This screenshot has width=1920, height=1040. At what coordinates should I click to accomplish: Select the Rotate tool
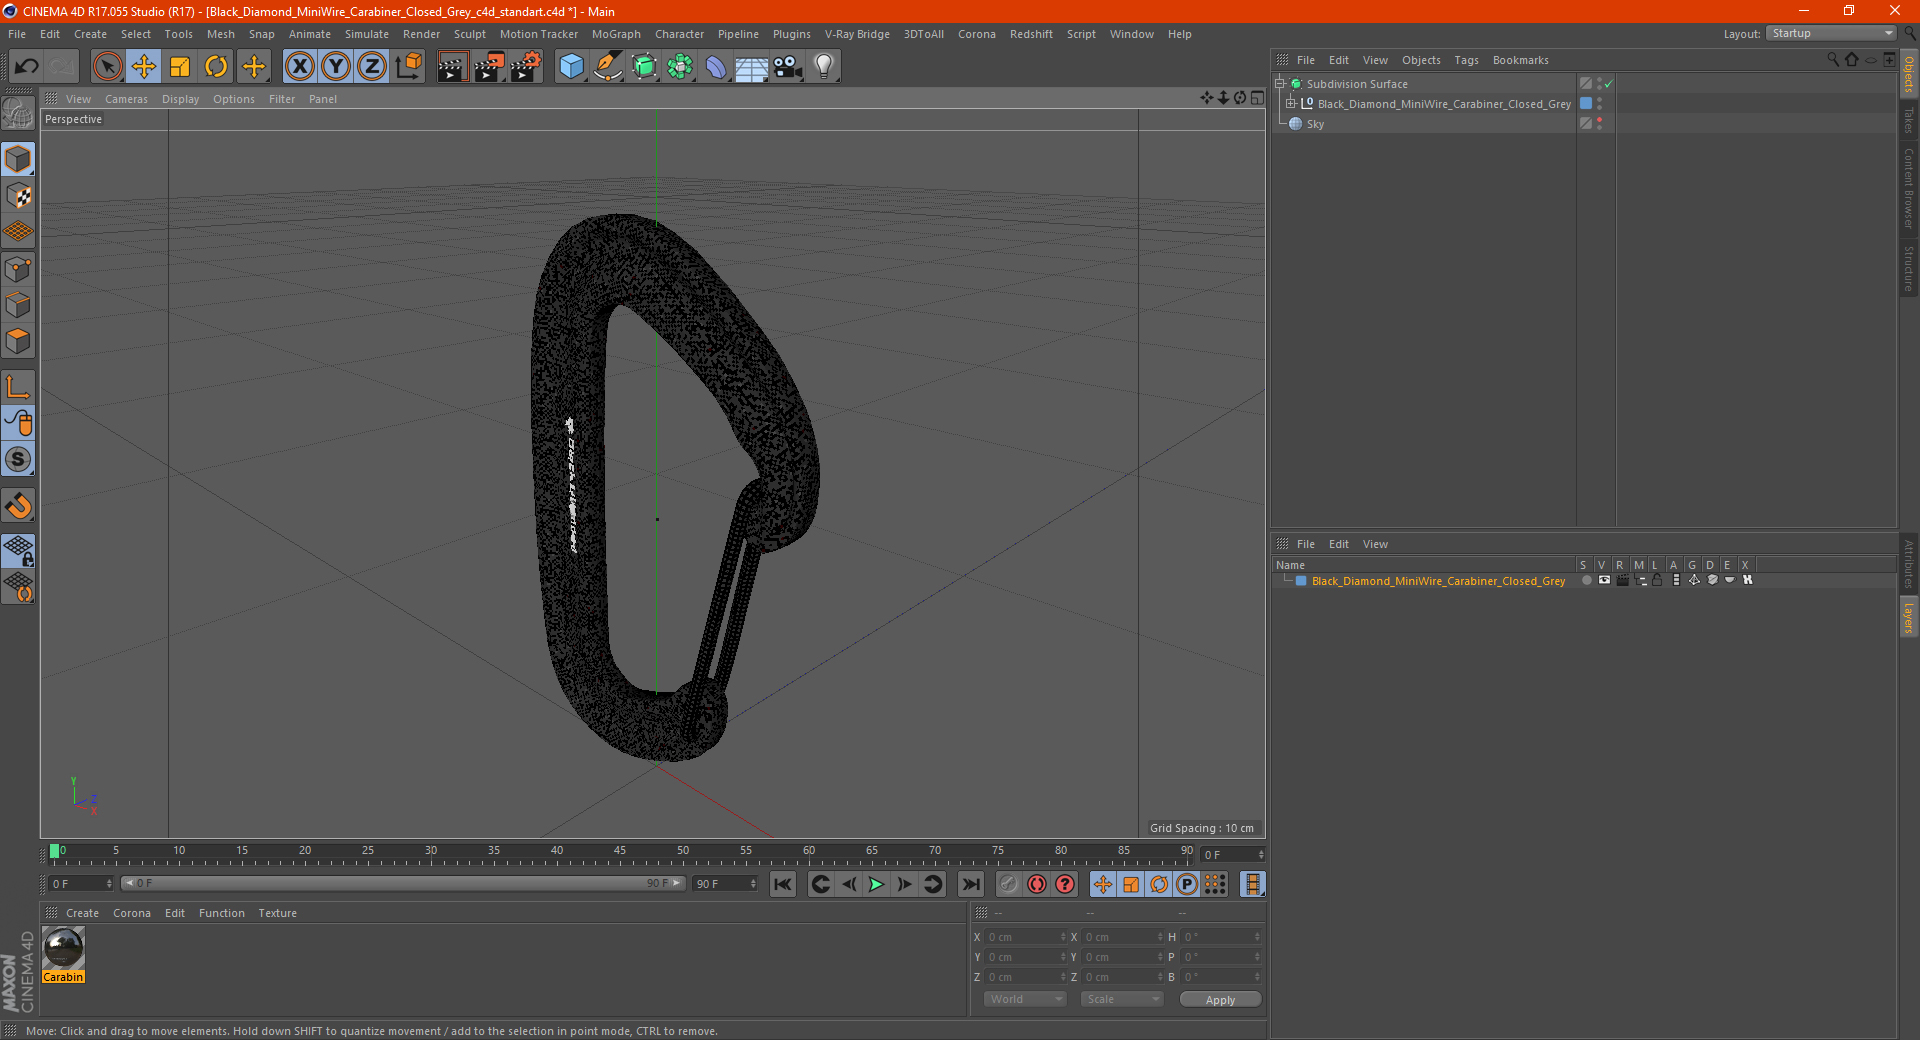[x=216, y=67]
